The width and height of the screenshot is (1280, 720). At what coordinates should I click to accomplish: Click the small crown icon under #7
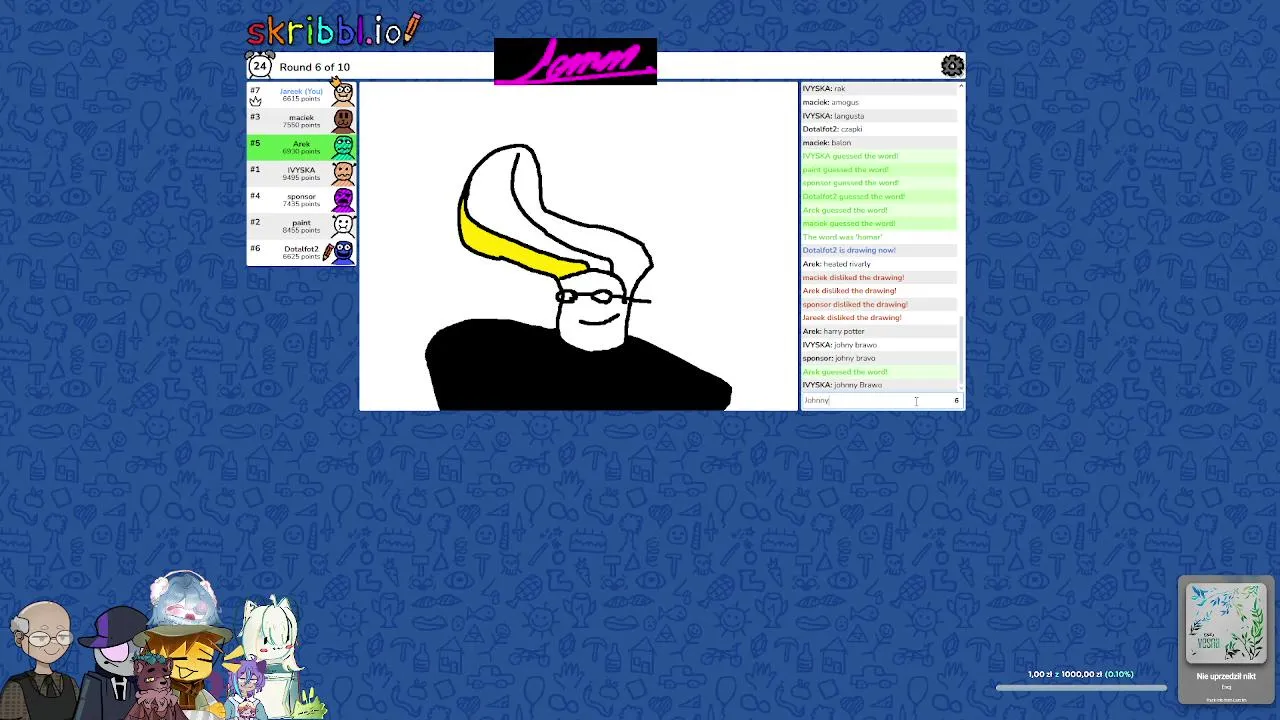click(x=255, y=100)
